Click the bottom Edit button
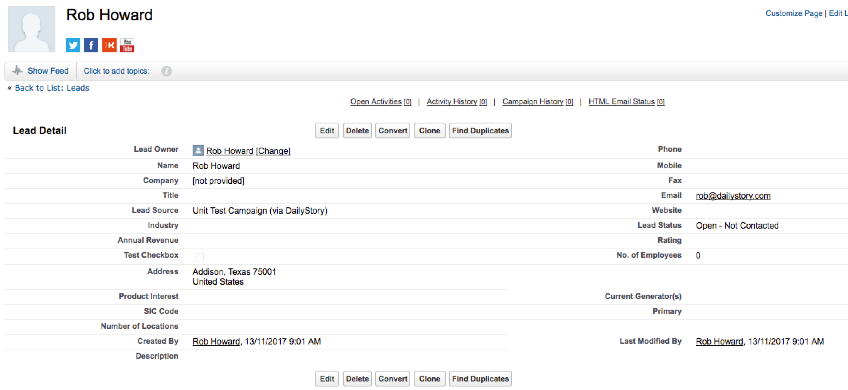The height and width of the screenshot is (390, 848). [327, 379]
